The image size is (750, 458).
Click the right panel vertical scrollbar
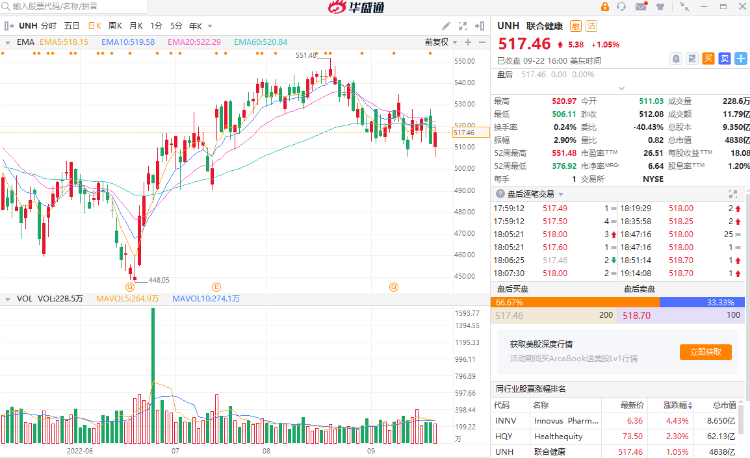(748, 296)
